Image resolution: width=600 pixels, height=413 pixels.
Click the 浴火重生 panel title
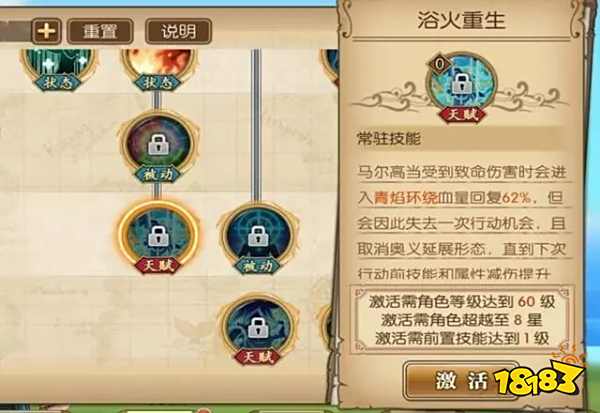click(461, 20)
